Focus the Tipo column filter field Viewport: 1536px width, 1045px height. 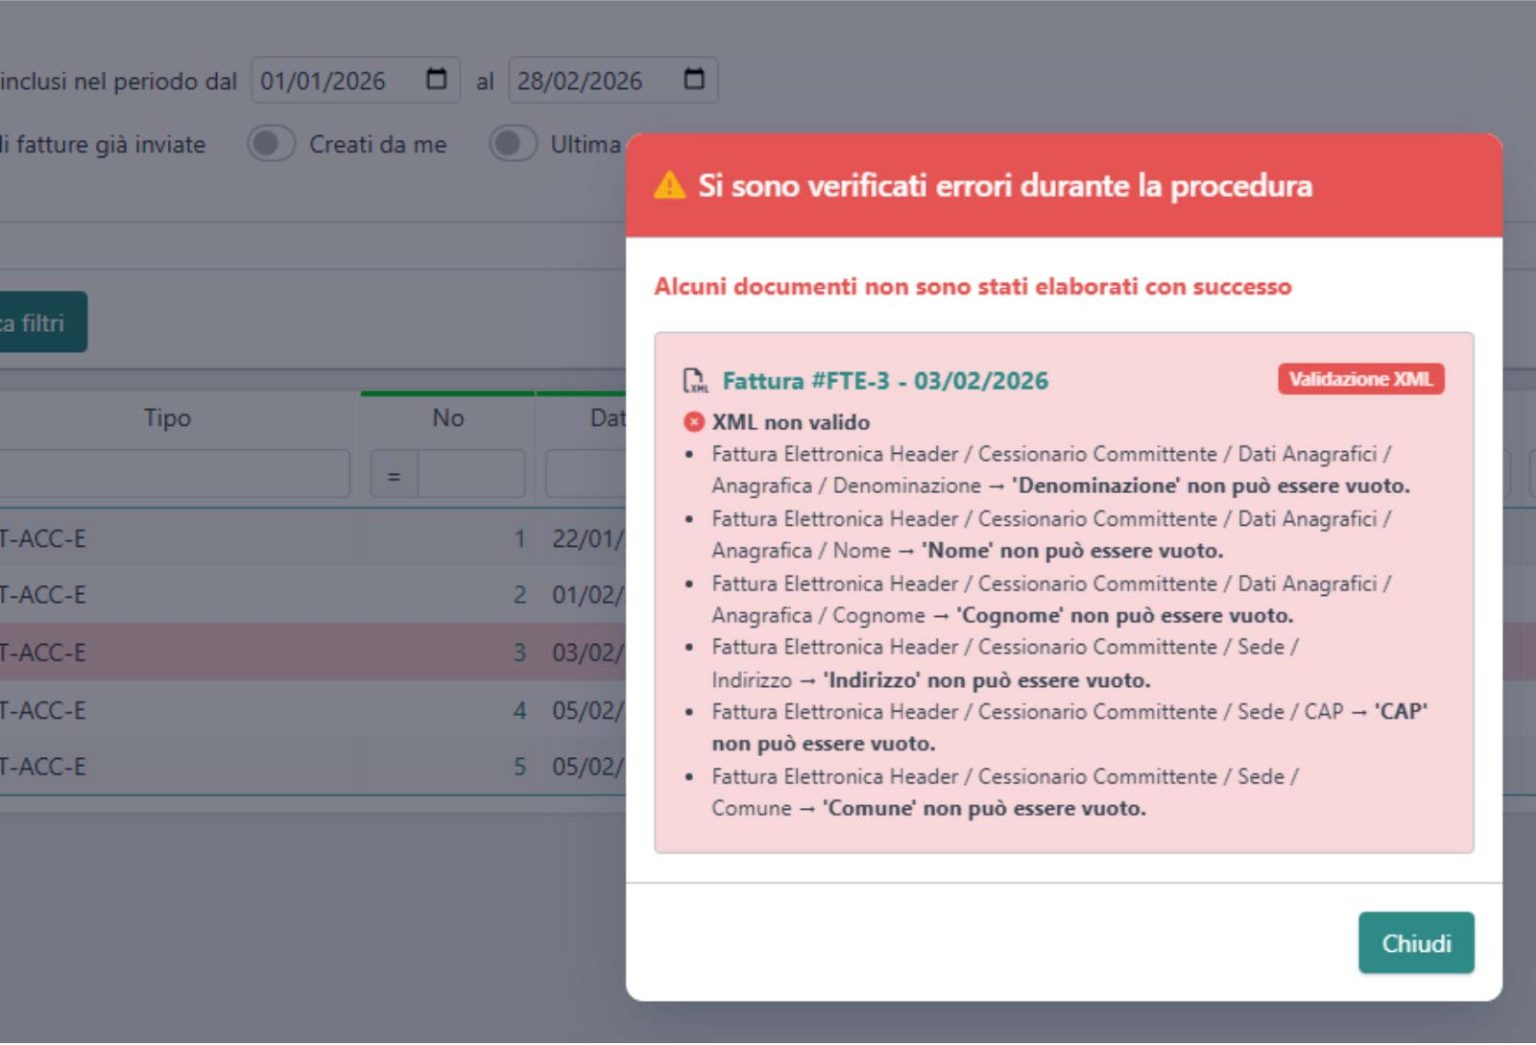click(174, 474)
